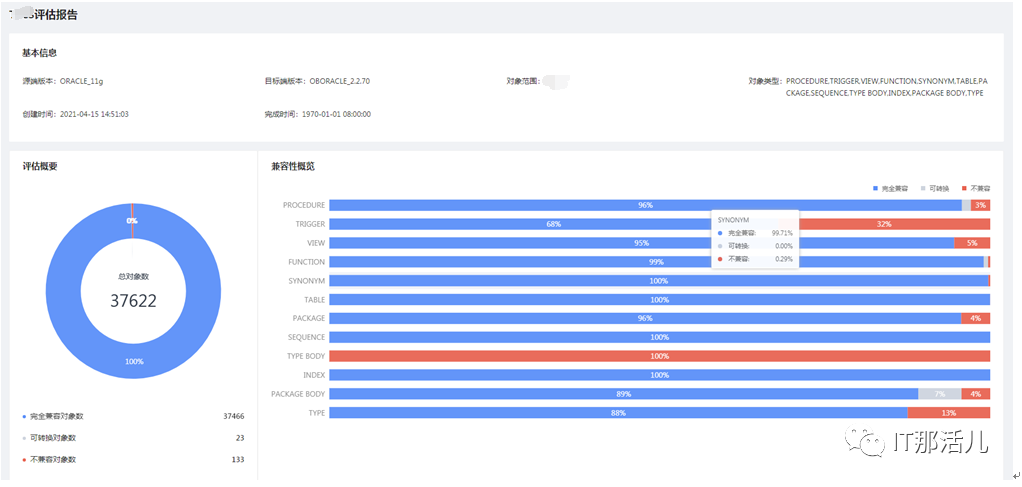The image size is (1022, 487).
Task: Click the red 100% TYPE BODY bar
Action: [660, 357]
